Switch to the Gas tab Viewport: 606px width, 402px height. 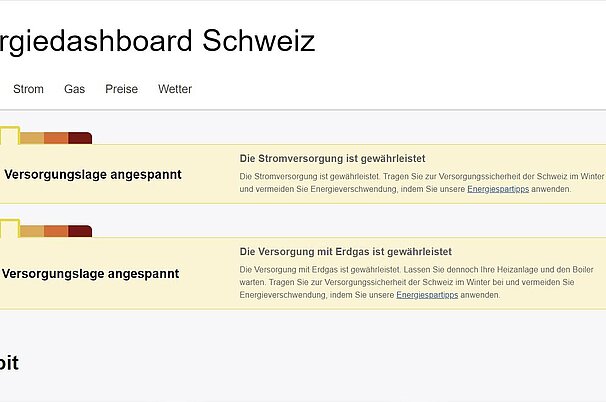(74, 89)
